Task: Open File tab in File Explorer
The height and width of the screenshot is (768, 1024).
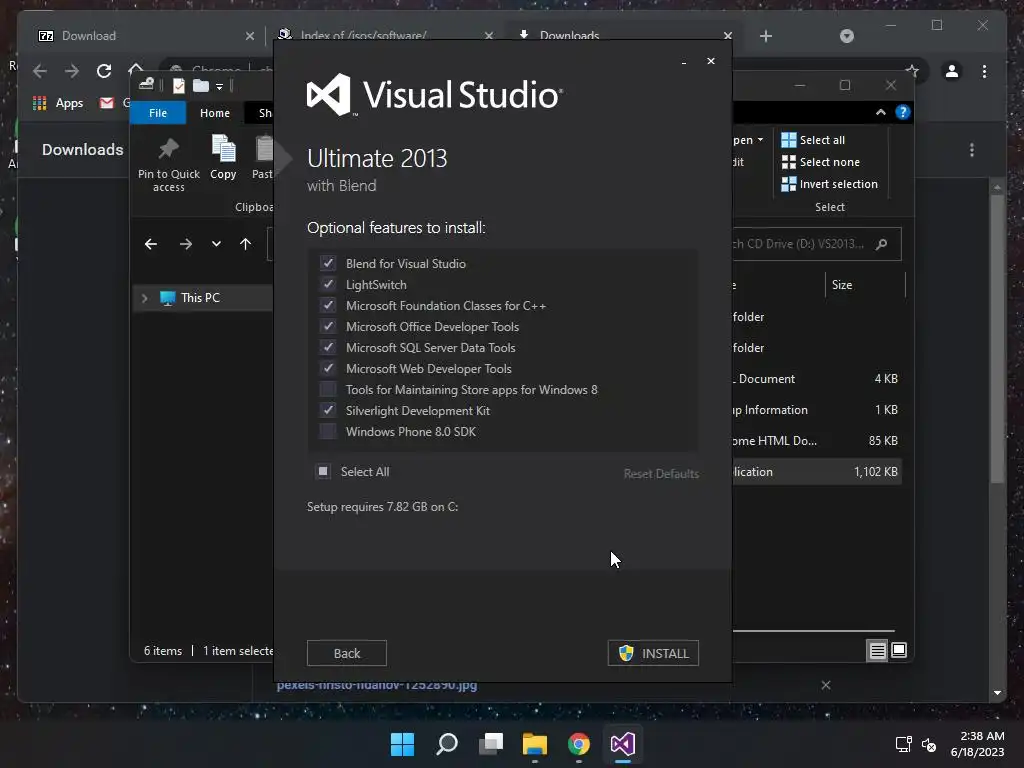Action: [x=158, y=113]
